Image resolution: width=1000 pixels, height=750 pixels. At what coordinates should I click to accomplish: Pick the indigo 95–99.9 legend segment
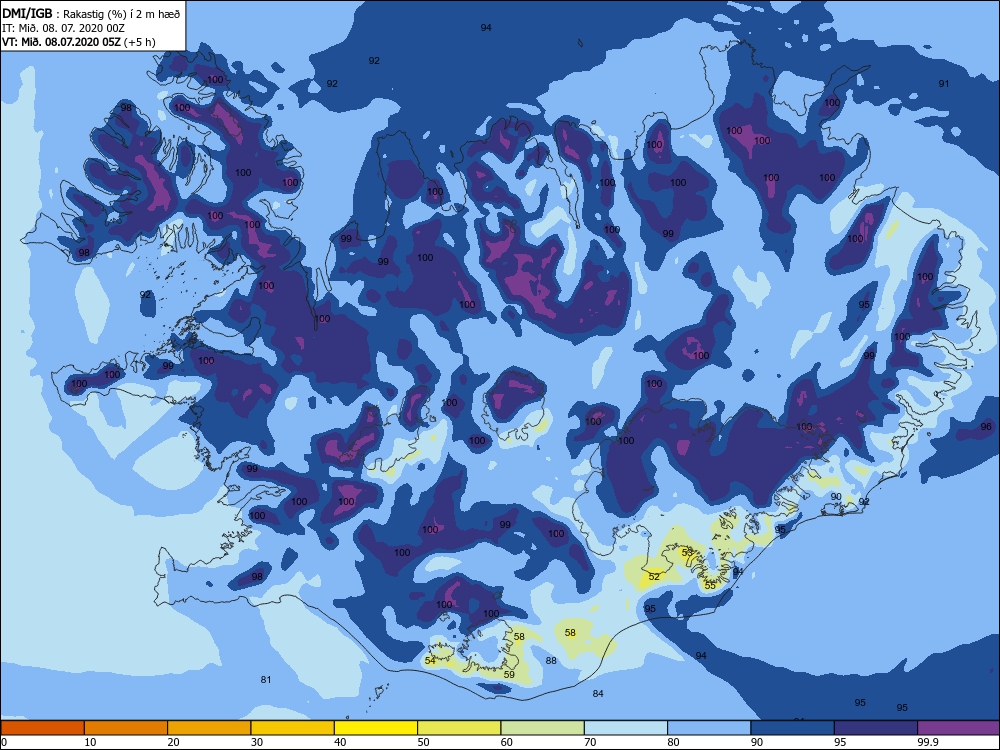tap(876, 728)
